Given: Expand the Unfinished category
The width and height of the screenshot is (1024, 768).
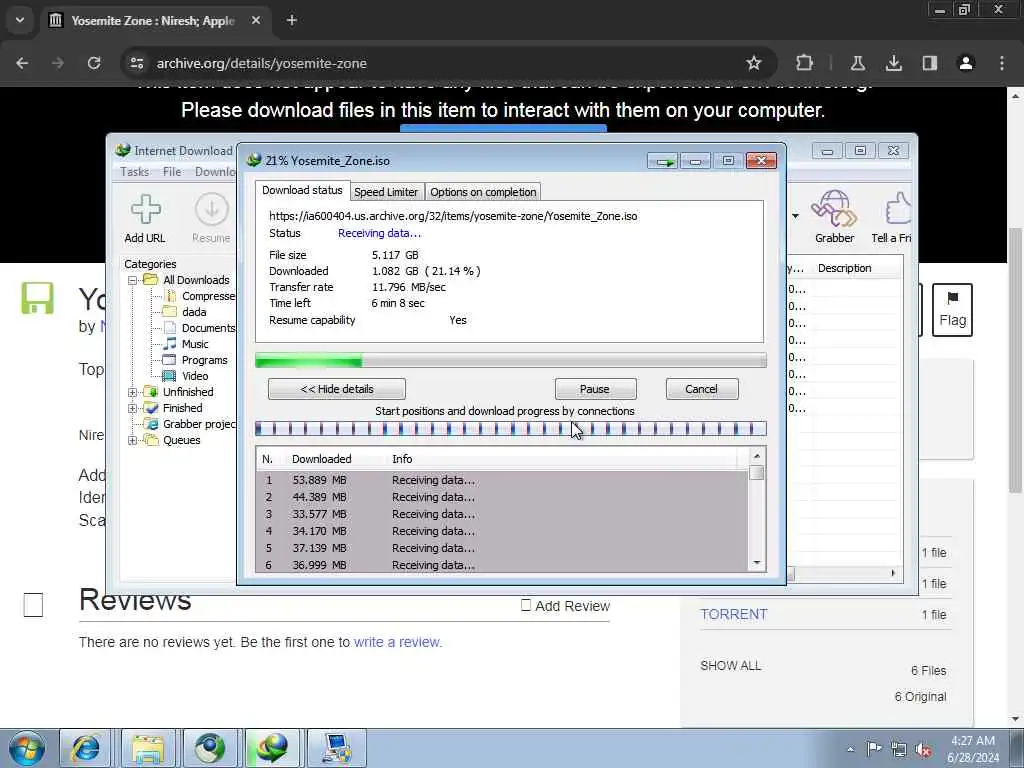Looking at the screenshot, I should coord(133,392).
